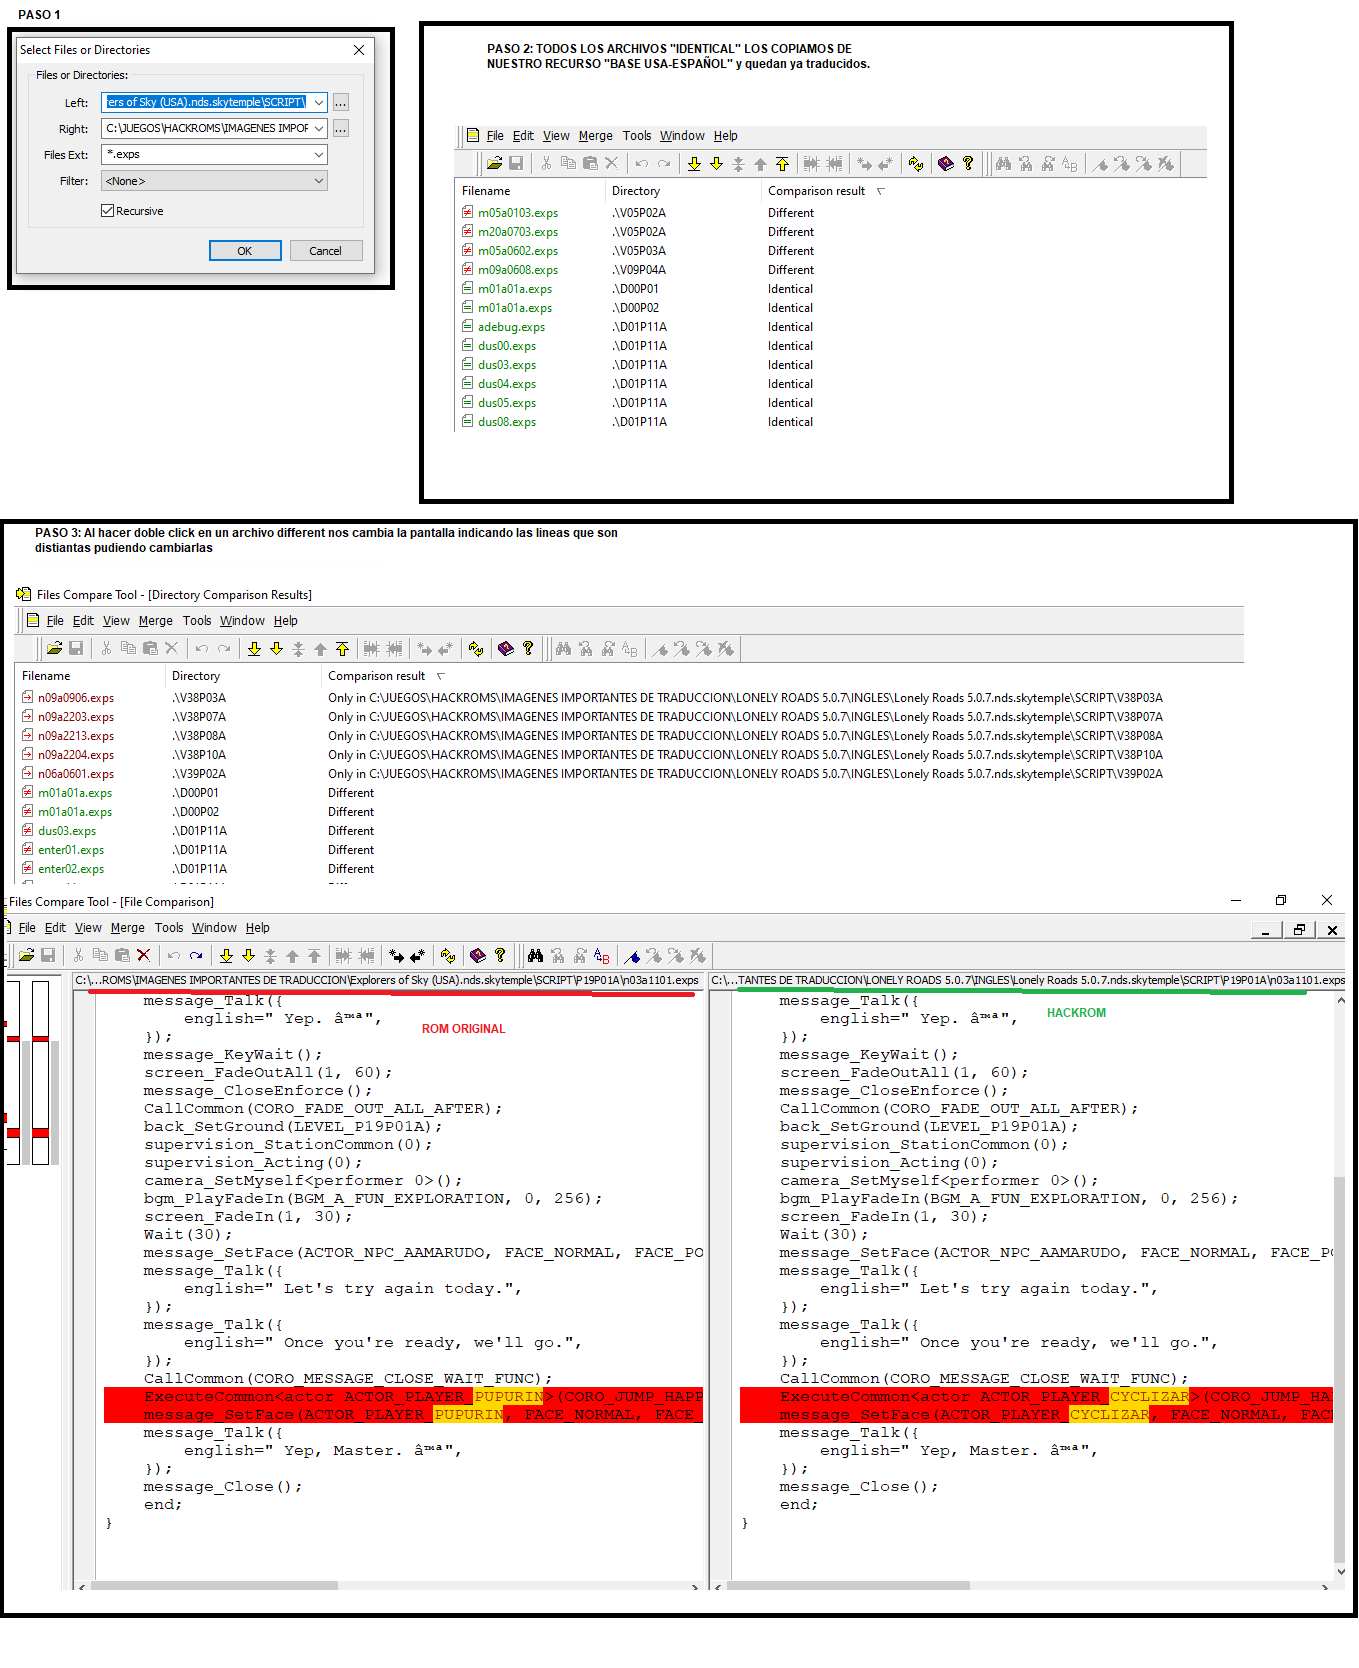Viewport: 1359px width, 1668px height.
Task: Click Filename column header in PASO 2 window
Action: point(486,191)
